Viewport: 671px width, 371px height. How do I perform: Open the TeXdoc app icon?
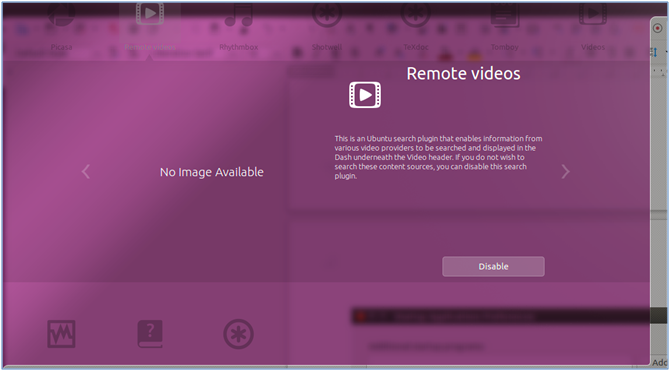(x=416, y=15)
